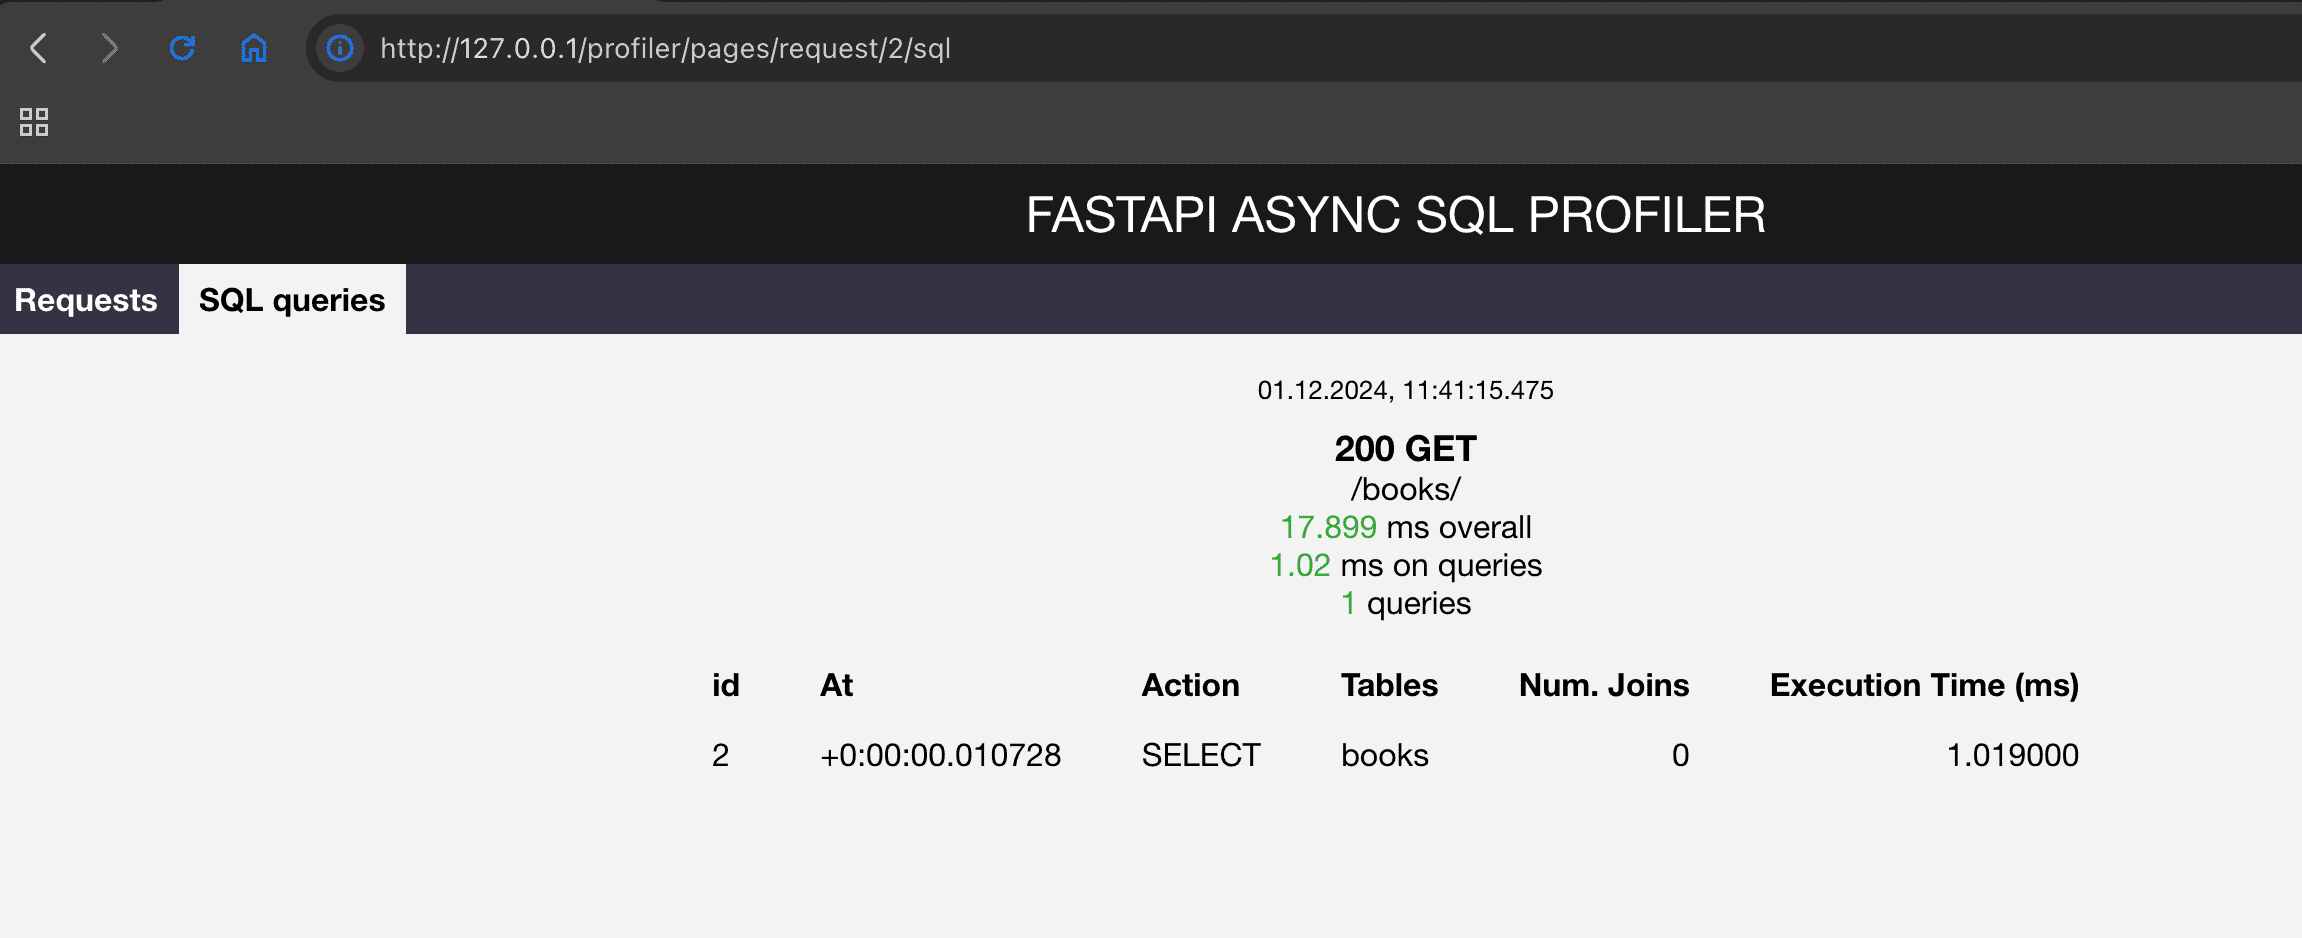
Task: Click the books table cell
Action: pyautogui.click(x=1385, y=755)
